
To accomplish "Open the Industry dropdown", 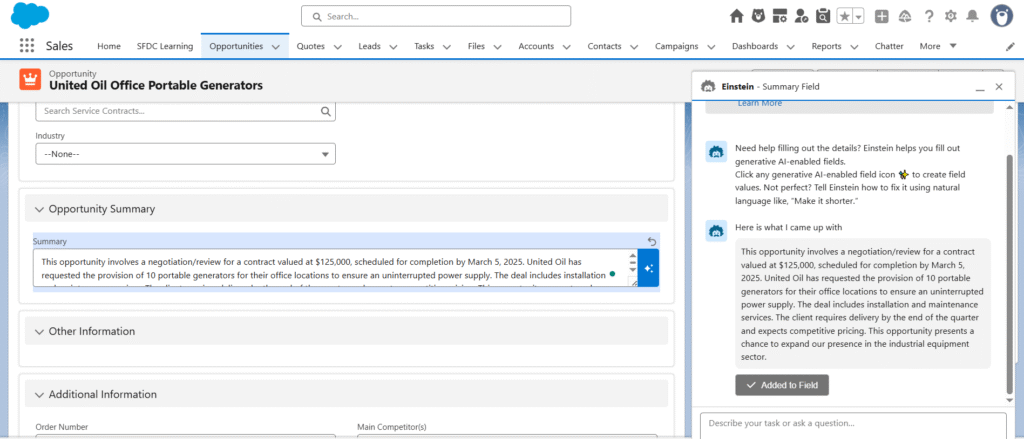I will click(185, 154).
